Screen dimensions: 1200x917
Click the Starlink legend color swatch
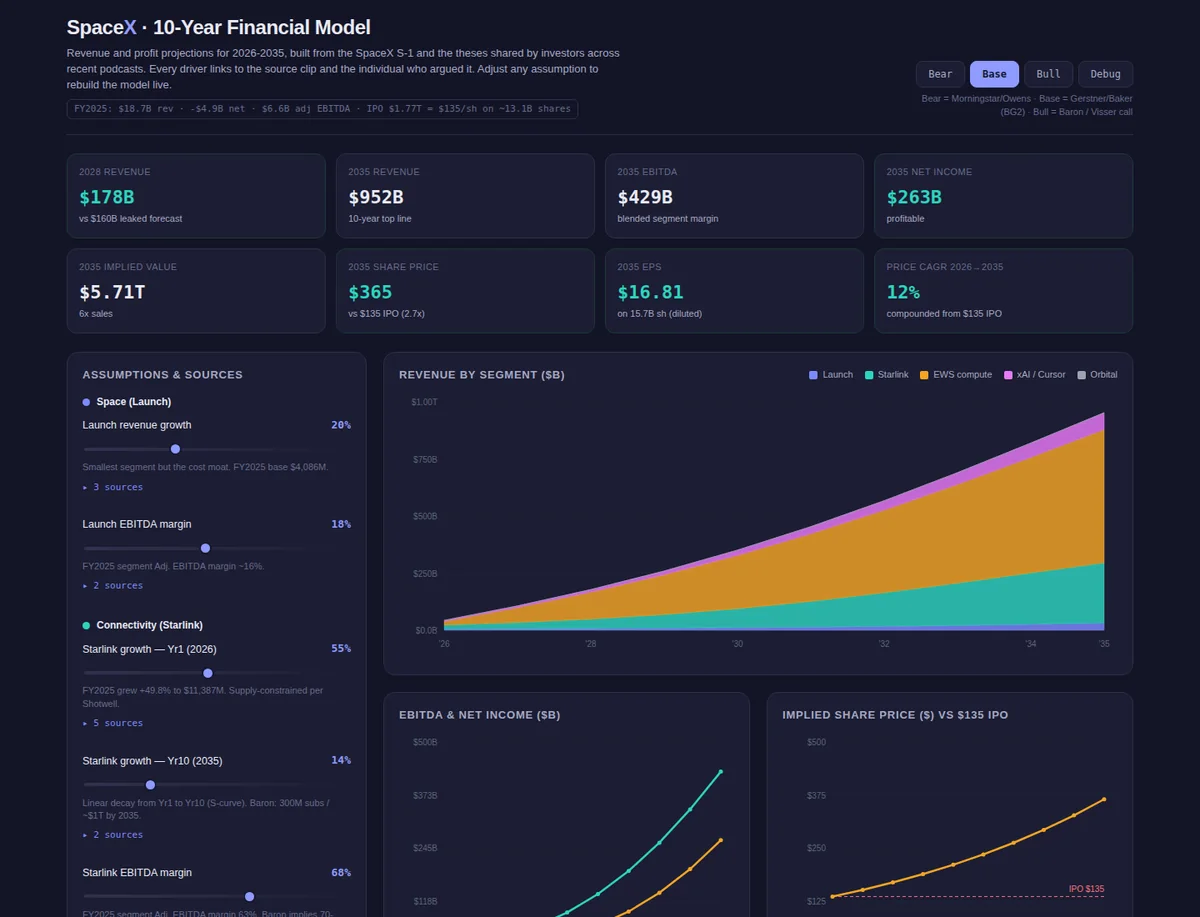[x=869, y=375]
